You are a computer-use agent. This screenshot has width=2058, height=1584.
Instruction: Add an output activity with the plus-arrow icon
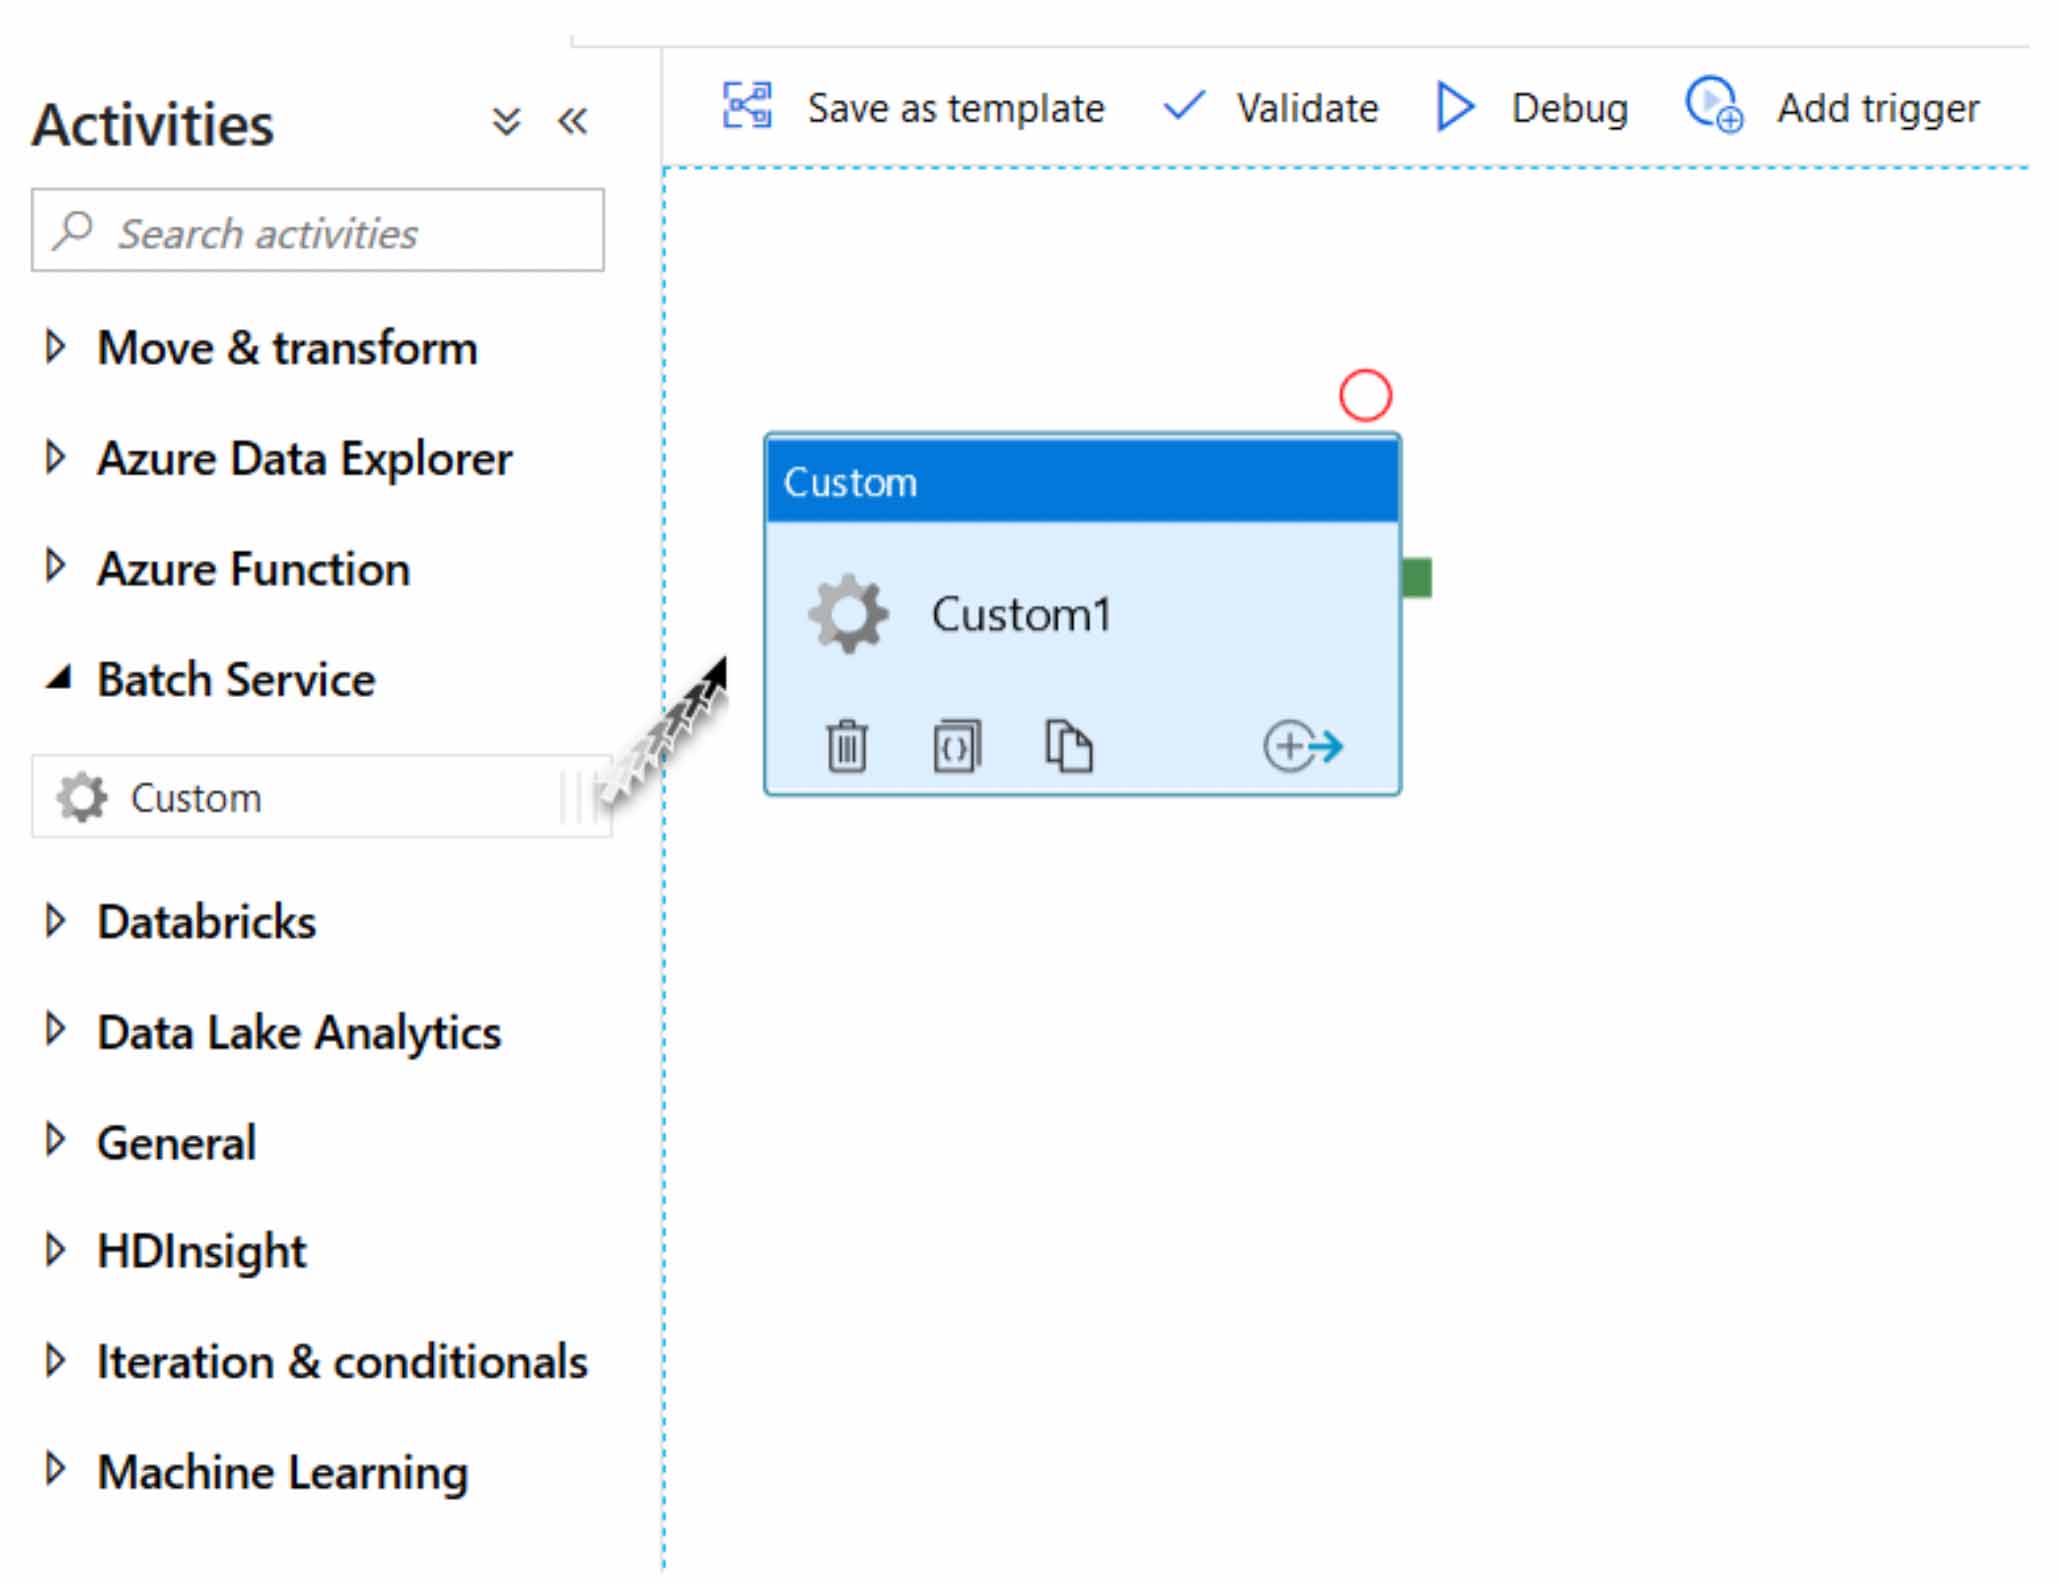(1303, 746)
